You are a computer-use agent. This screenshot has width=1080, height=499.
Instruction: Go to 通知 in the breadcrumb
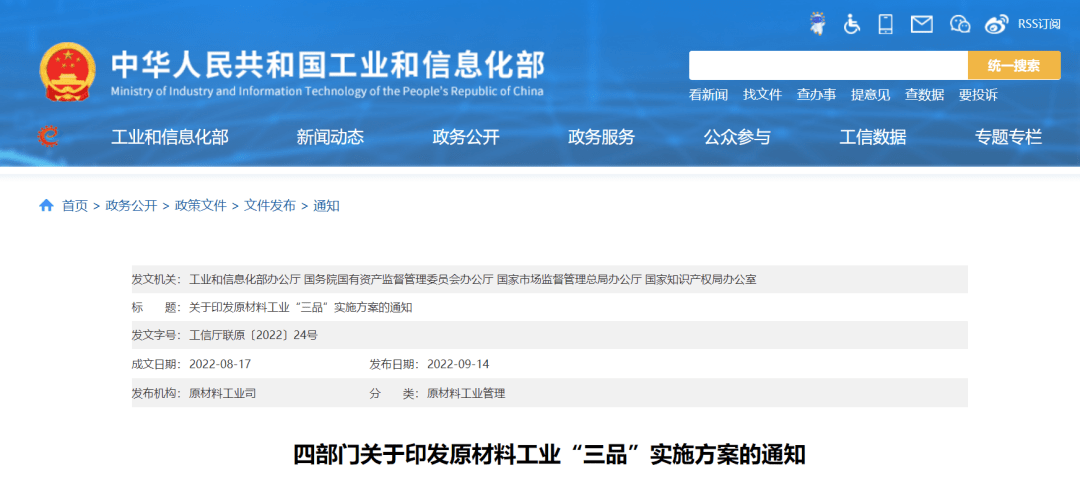(x=326, y=205)
